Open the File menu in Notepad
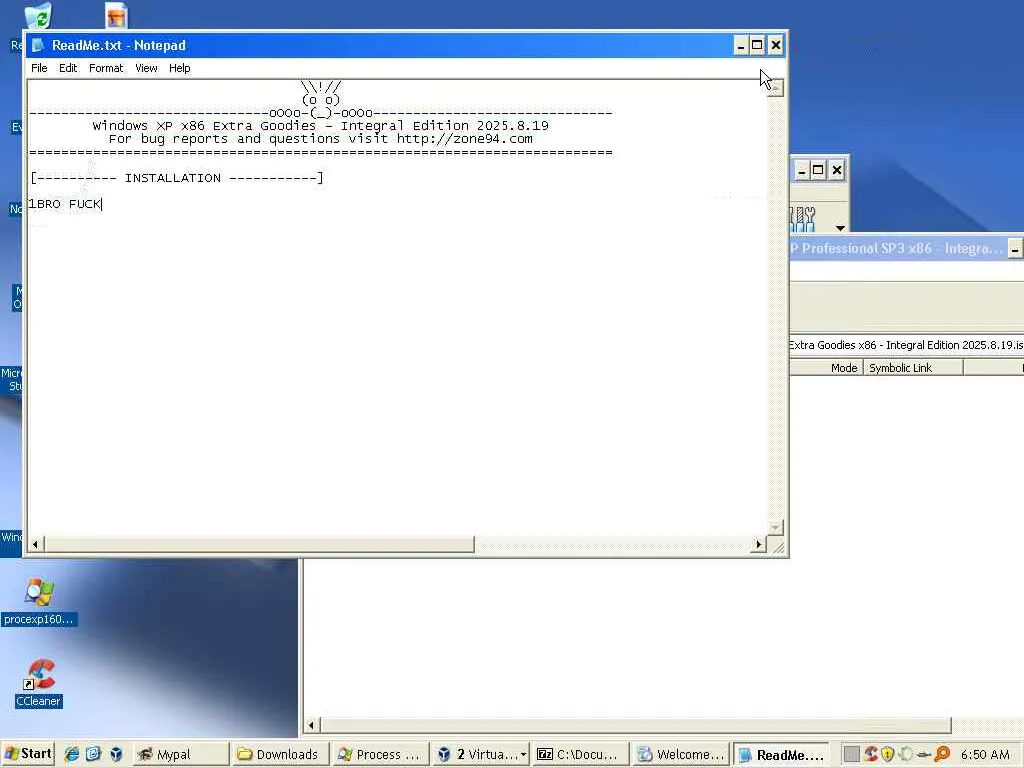 click(x=39, y=68)
